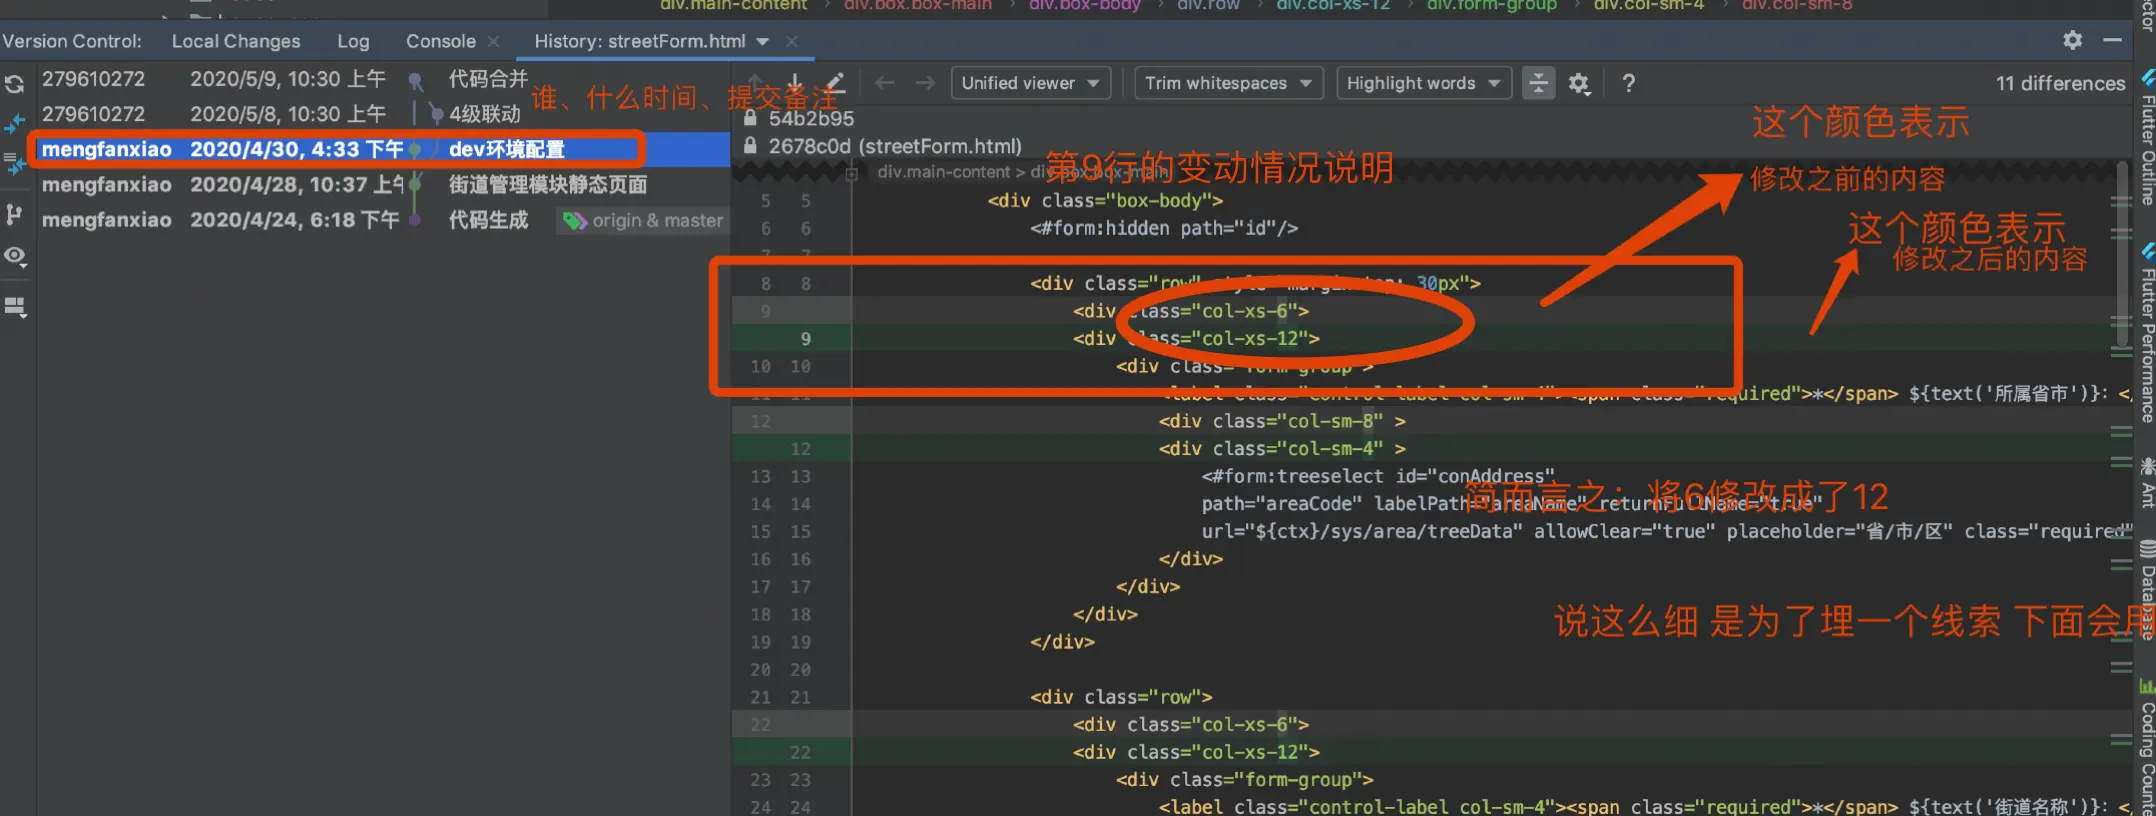The height and width of the screenshot is (816, 2156).
Task: Select the 2020/5/9 commit 代码合并
Action: (384, 78)
